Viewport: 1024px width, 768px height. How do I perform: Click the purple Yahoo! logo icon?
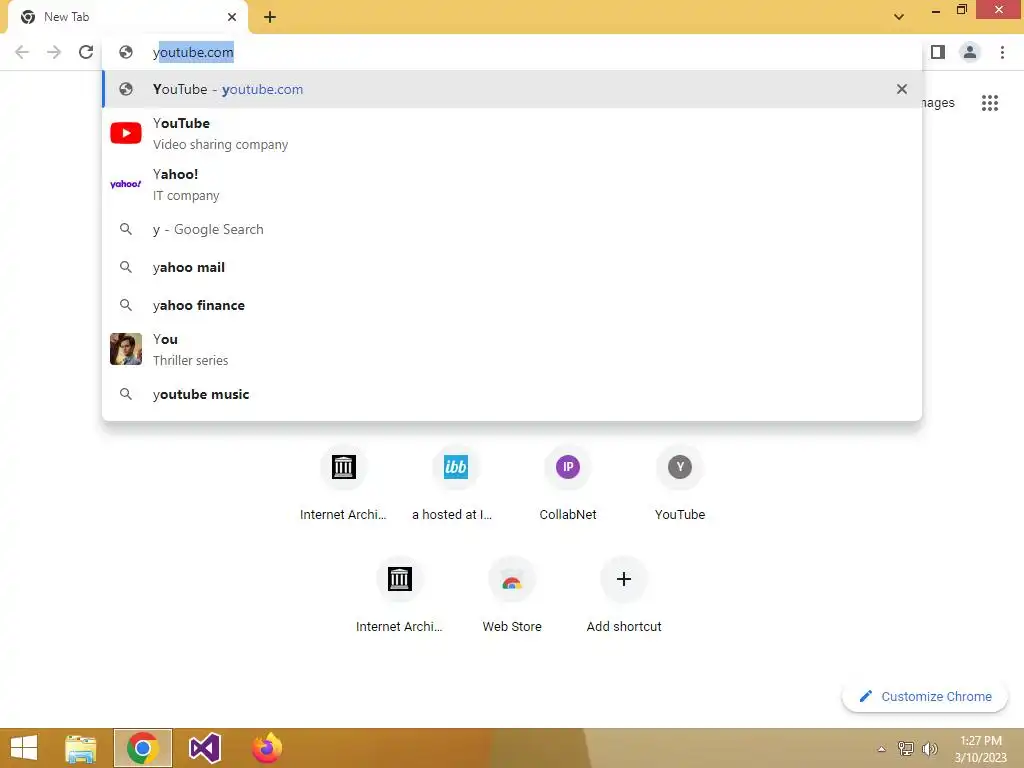click(x=126, y=184)
